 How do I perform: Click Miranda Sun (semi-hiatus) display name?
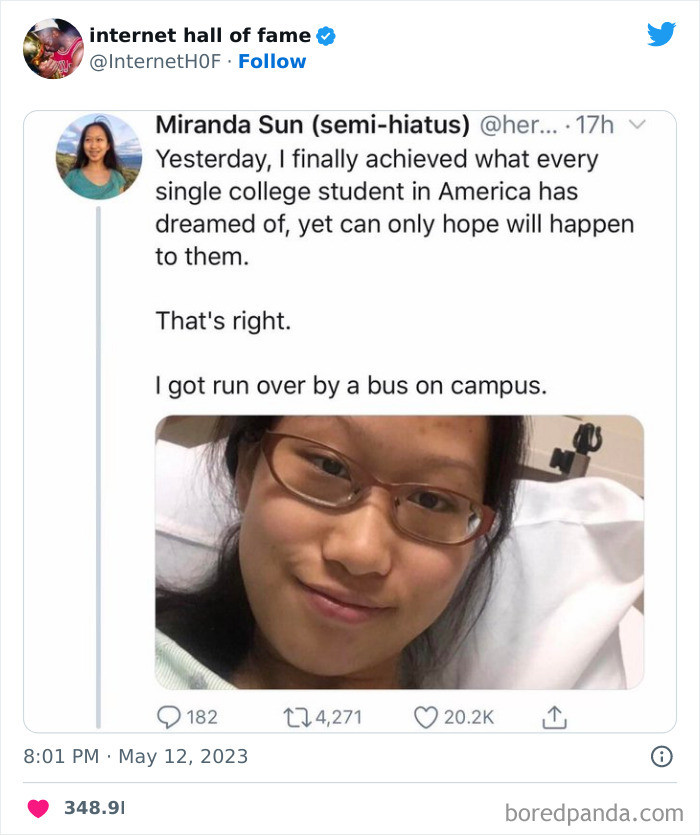pos(311,125)
